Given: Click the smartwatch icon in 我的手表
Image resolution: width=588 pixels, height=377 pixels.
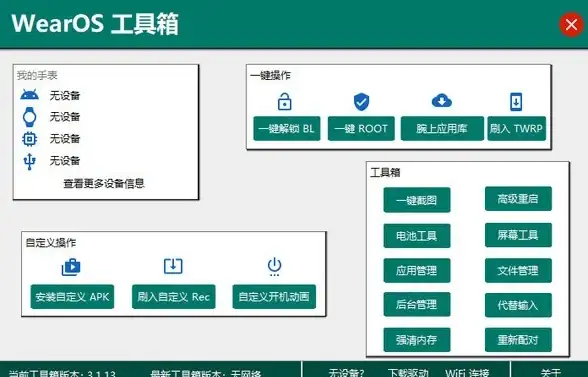Looking at the screenshot, I should click(29, 117).
